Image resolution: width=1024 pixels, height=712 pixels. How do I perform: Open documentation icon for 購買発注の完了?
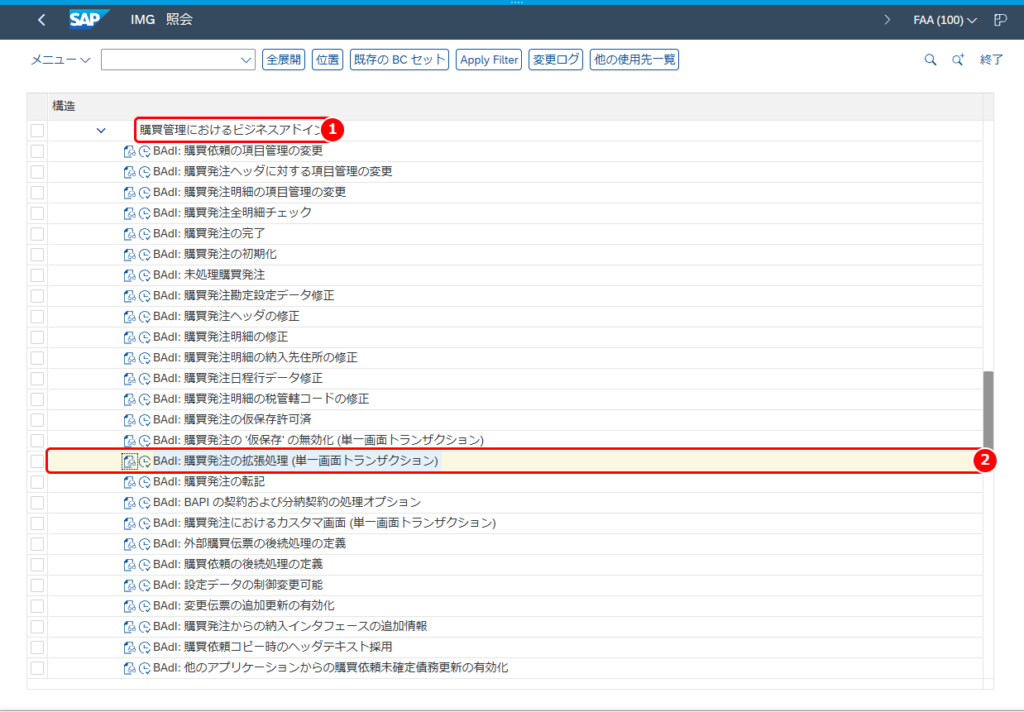(x=129, y=234)
